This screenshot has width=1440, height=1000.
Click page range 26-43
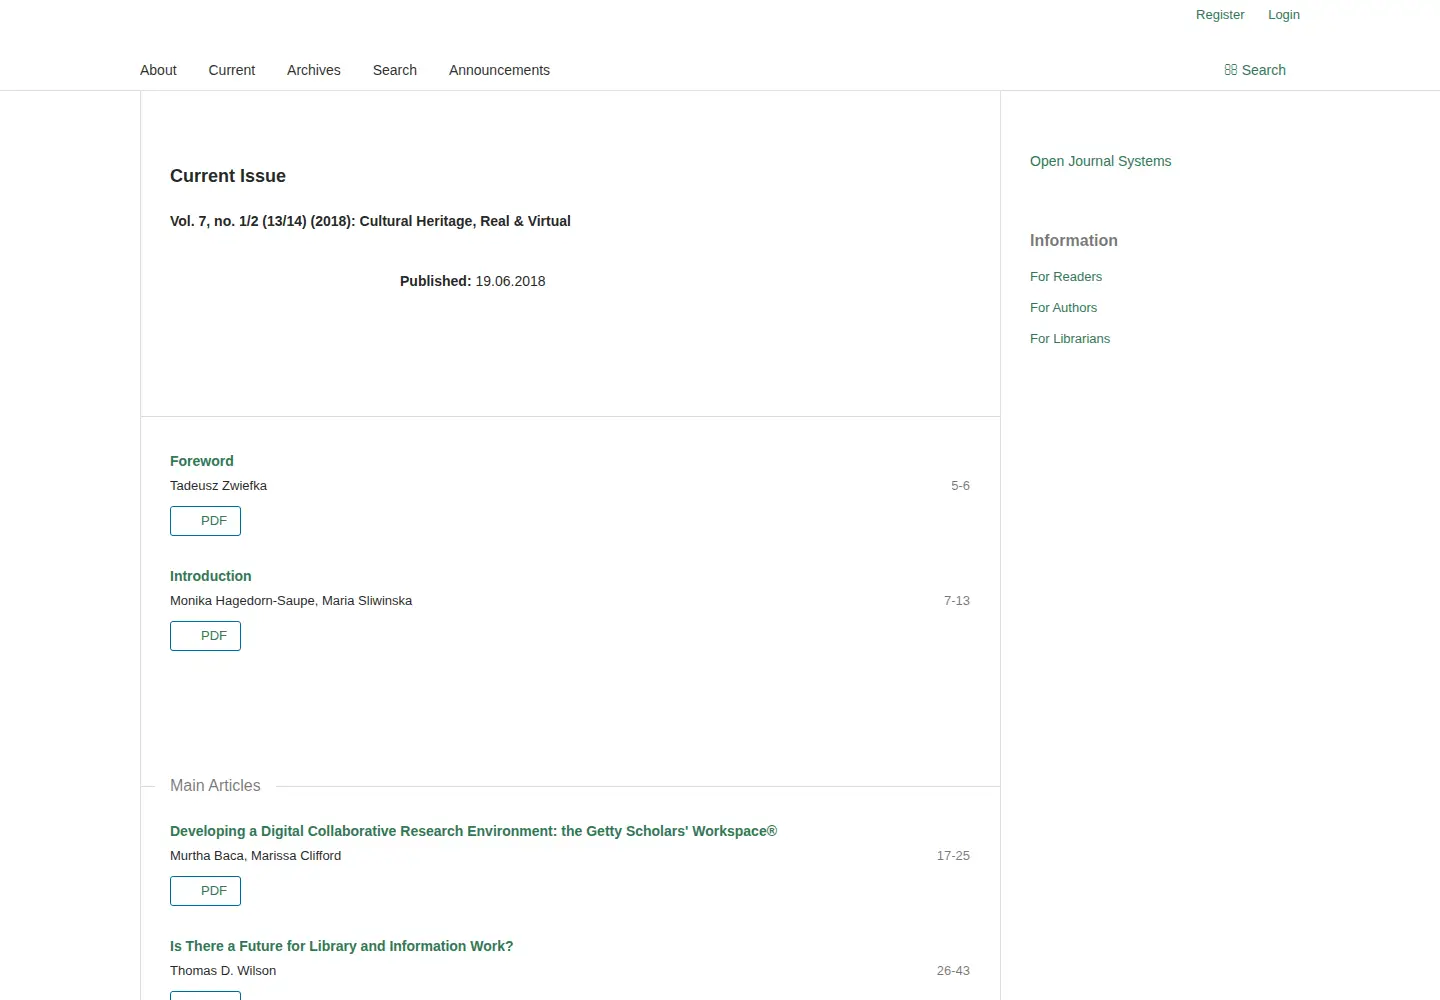coord(953,971)
